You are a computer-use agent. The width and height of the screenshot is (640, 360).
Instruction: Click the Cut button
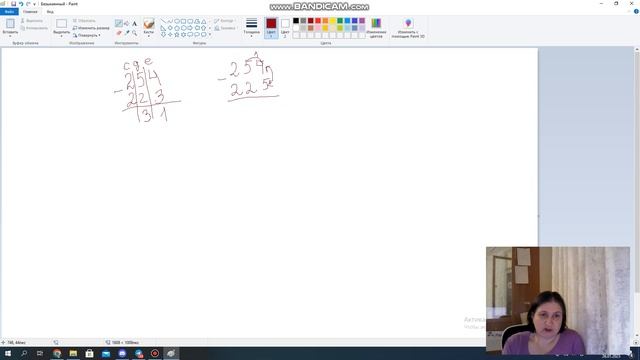(x=32, y=21)
